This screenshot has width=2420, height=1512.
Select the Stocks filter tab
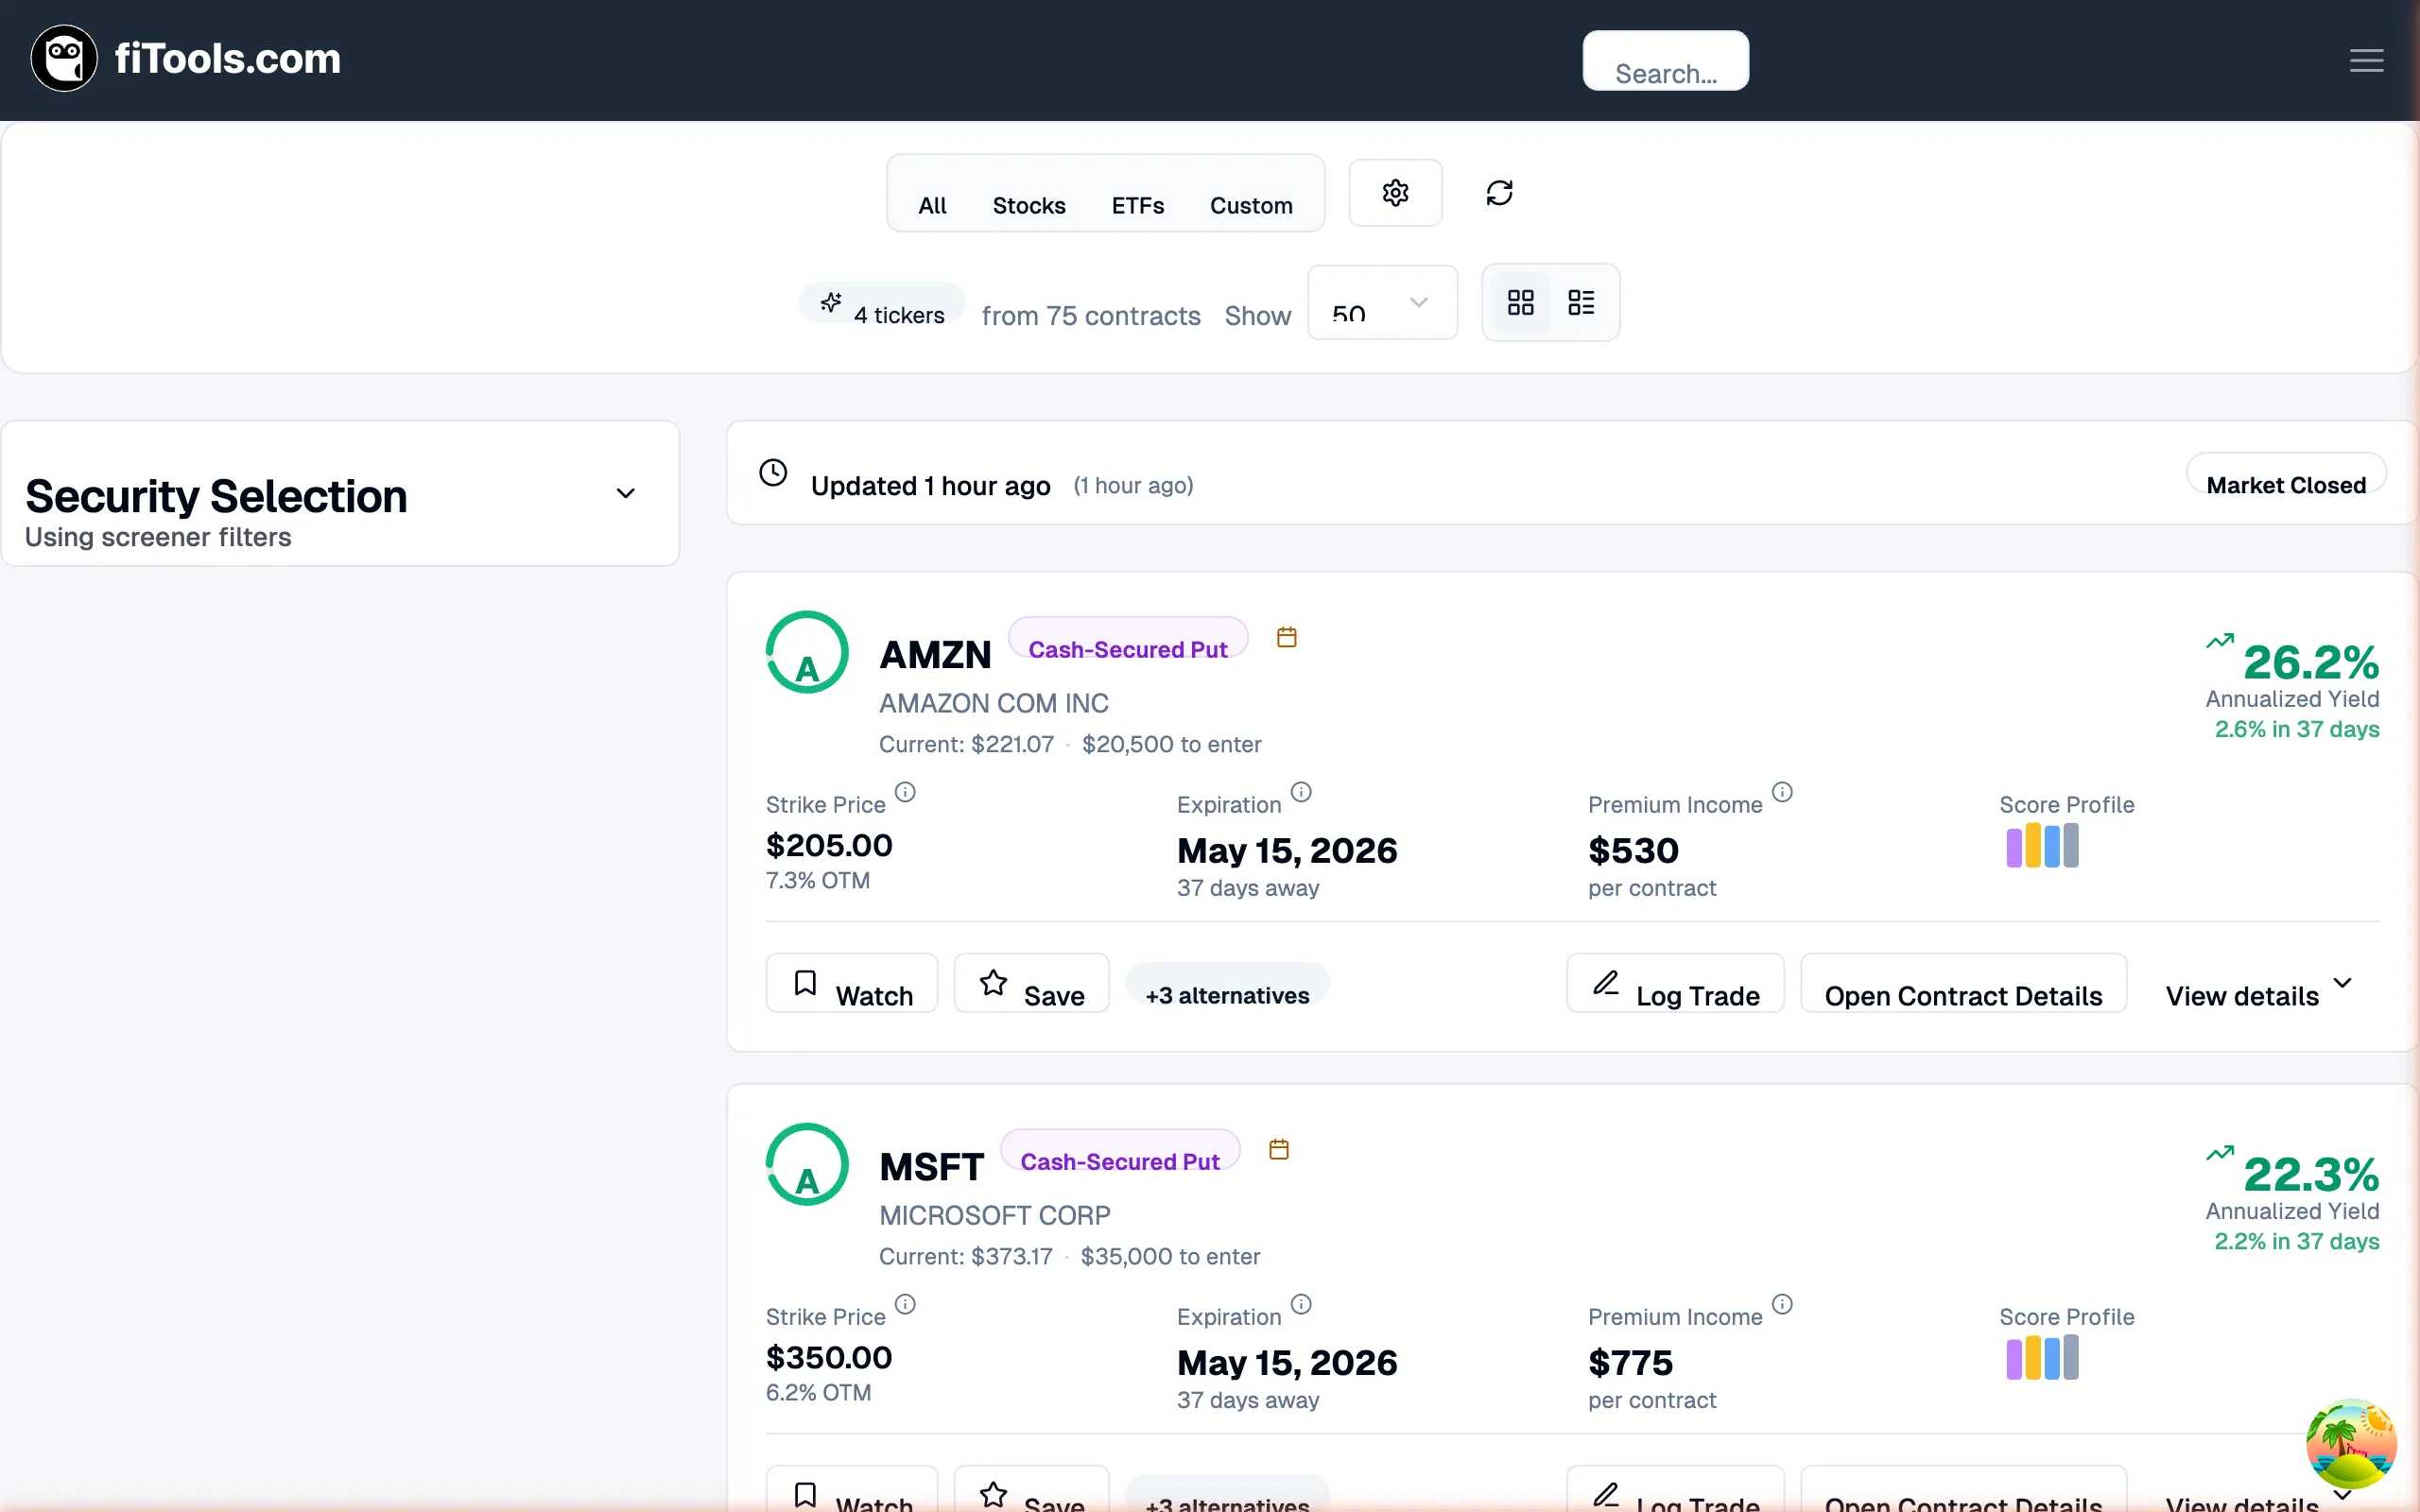click(1029, 205)
